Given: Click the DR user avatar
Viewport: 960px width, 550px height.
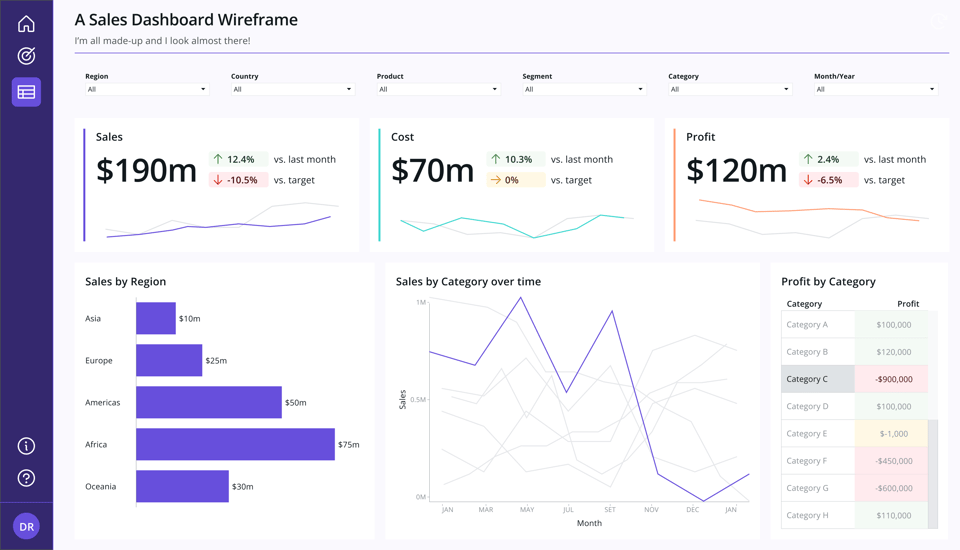Looking at the screenshot, I should tap(26, 526).
